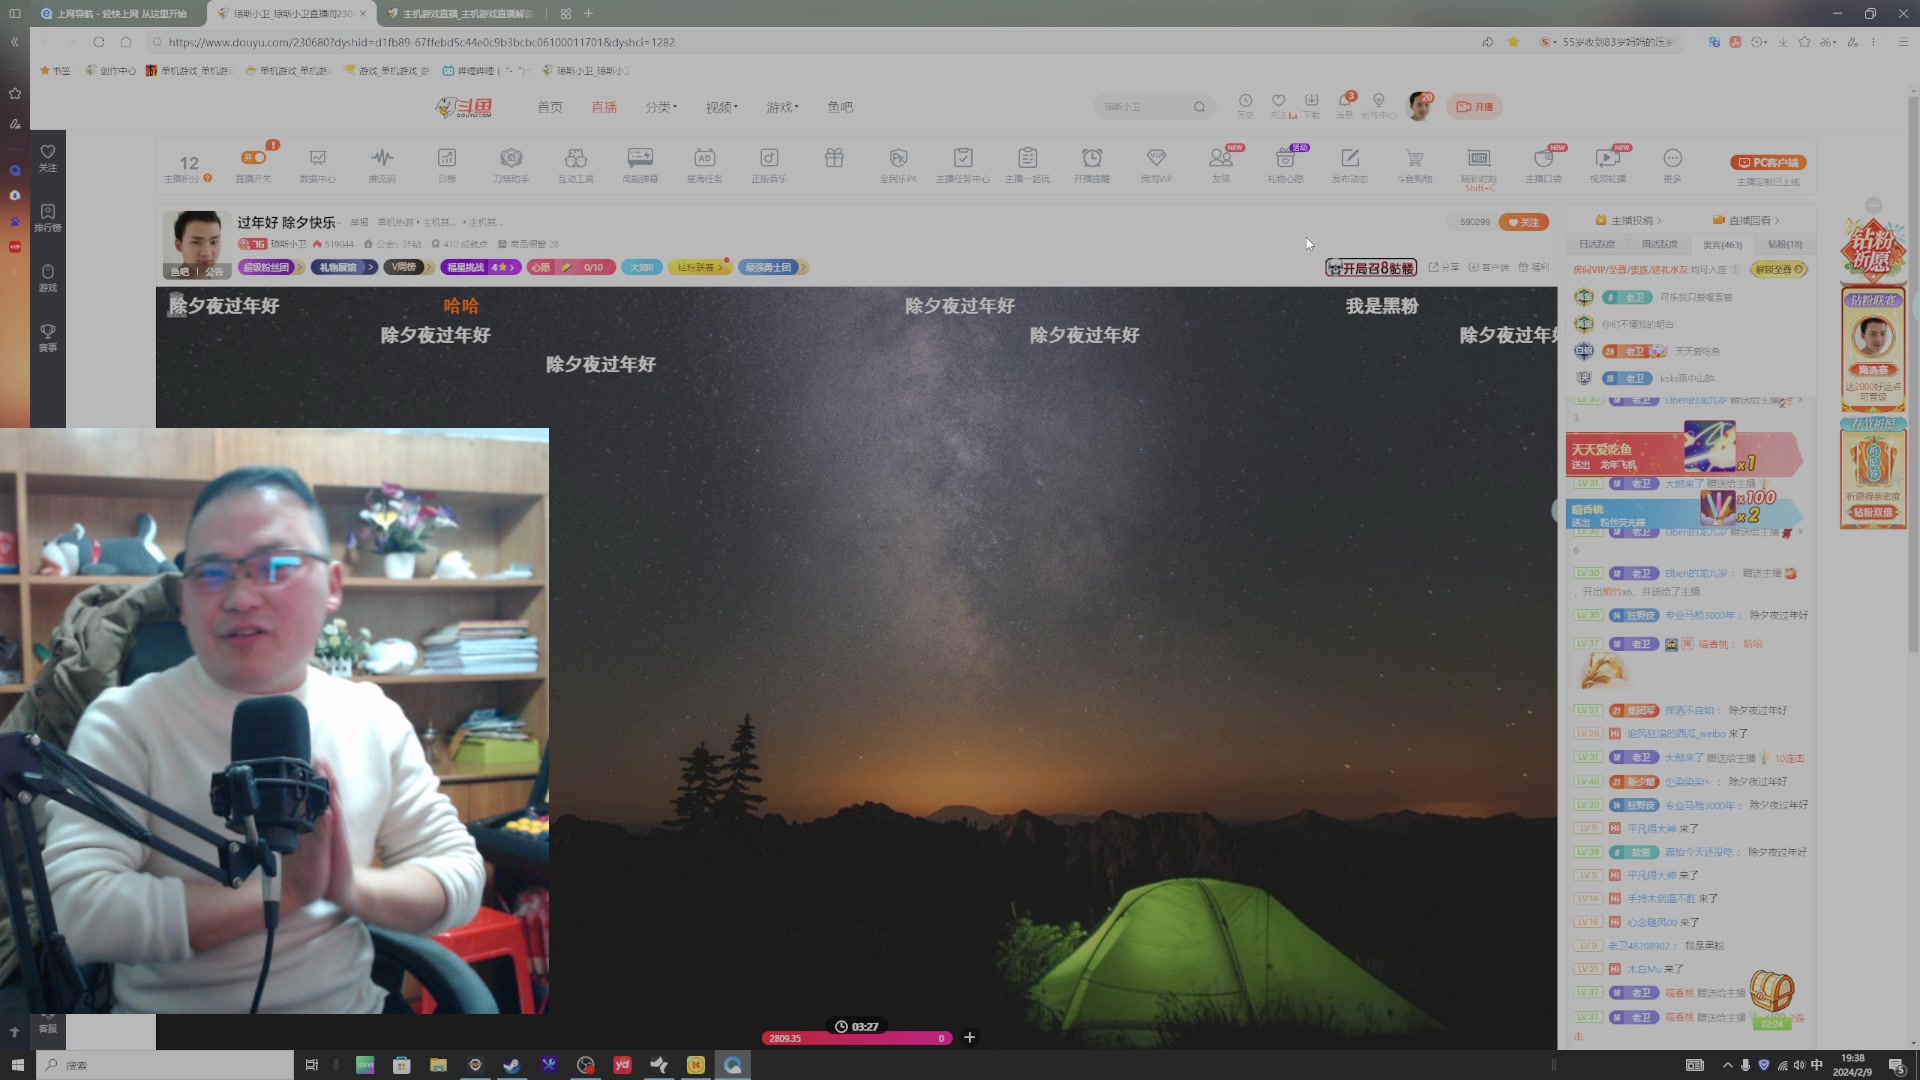Image resolution: width=1920 pixels, height=1080 pixels.
Task: Open the 数据中心 (Data Center) panel
Action: (x=317, y=163)
